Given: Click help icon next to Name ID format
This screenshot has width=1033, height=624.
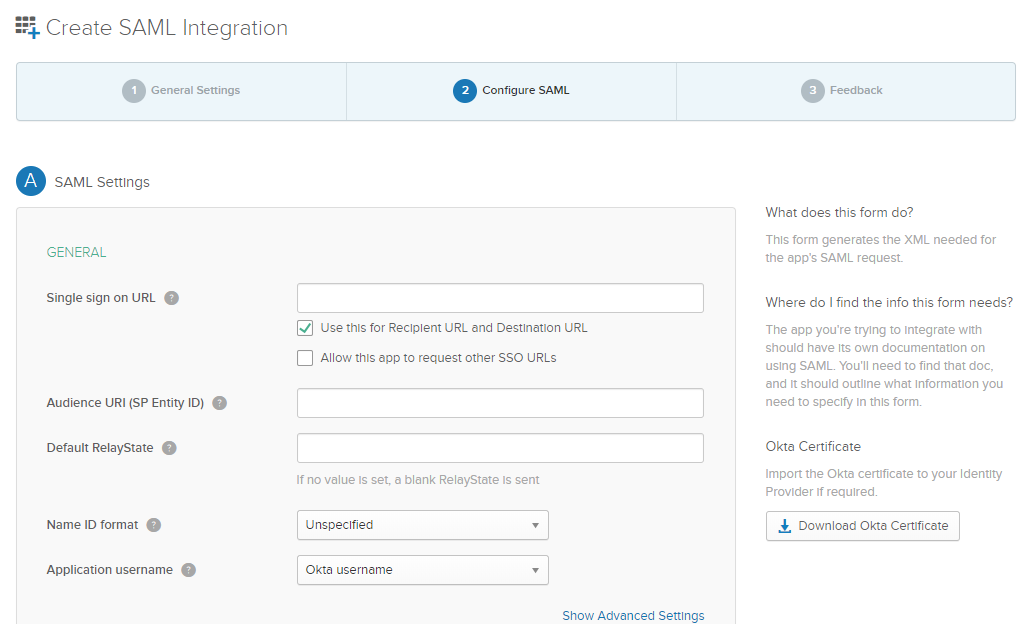Looking at the screenshot, I should pyautogui.click(x=154, y=525).
